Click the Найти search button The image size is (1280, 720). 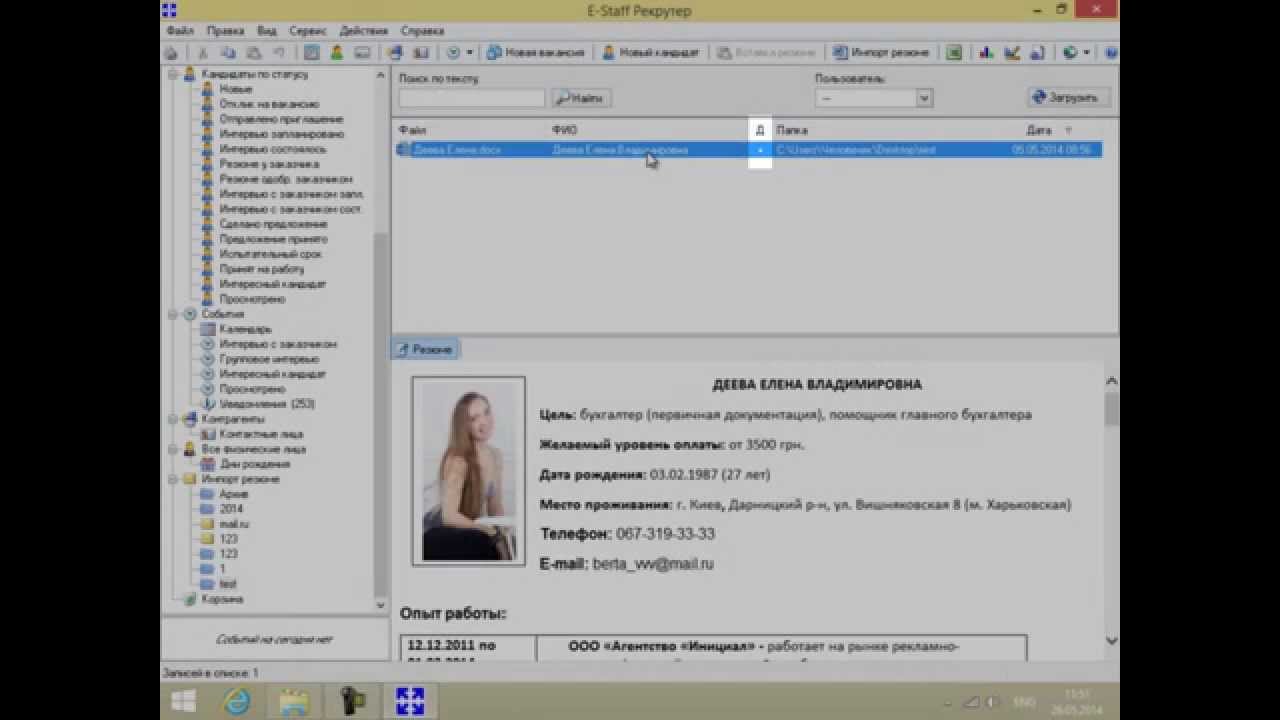point(581,98)
